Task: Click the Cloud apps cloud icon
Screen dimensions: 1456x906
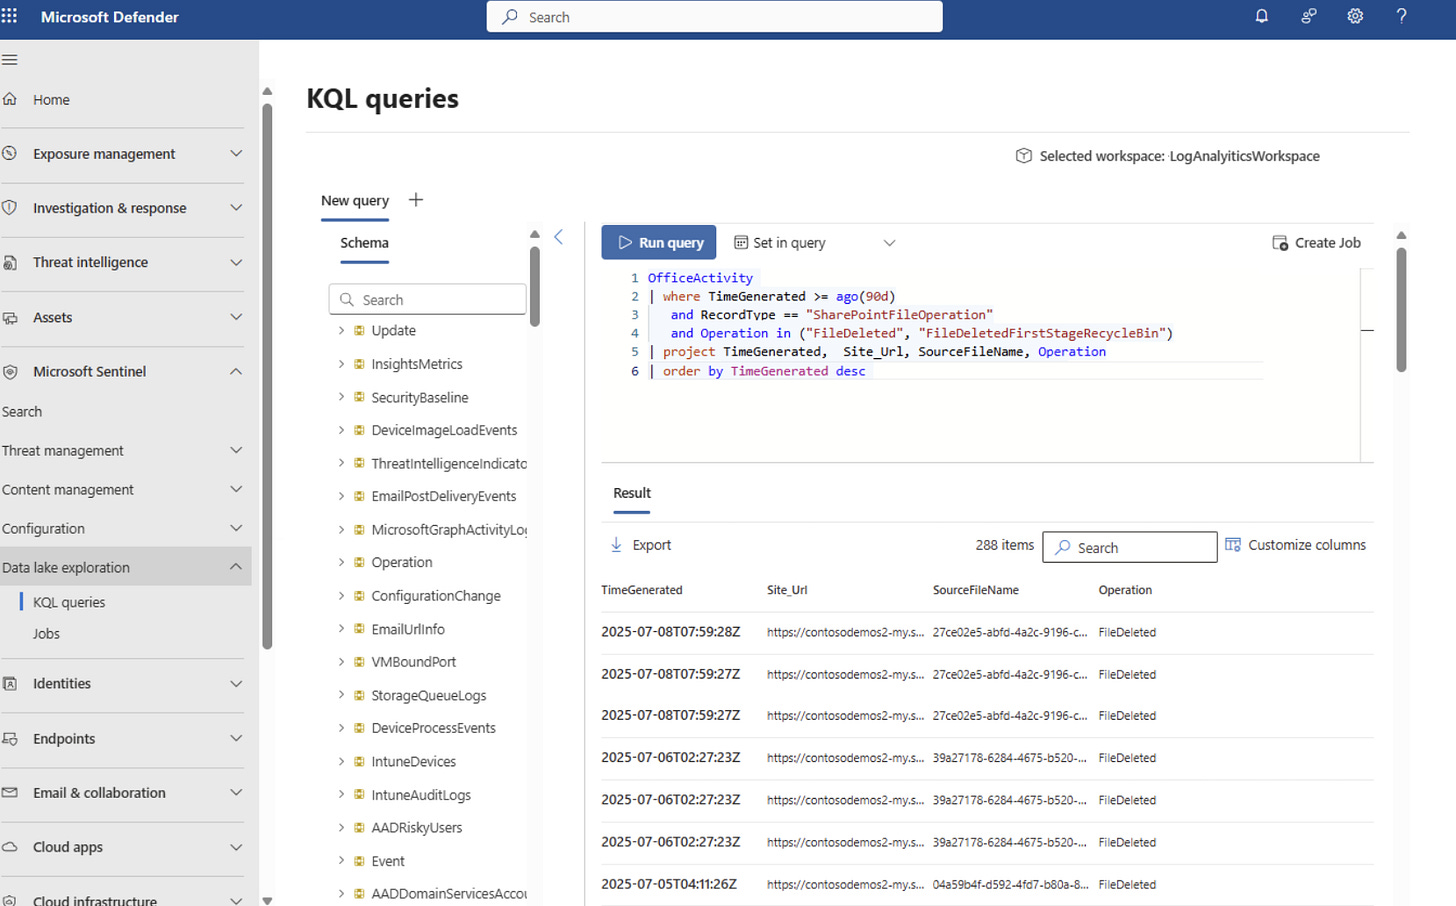Action: pos(10,847)
